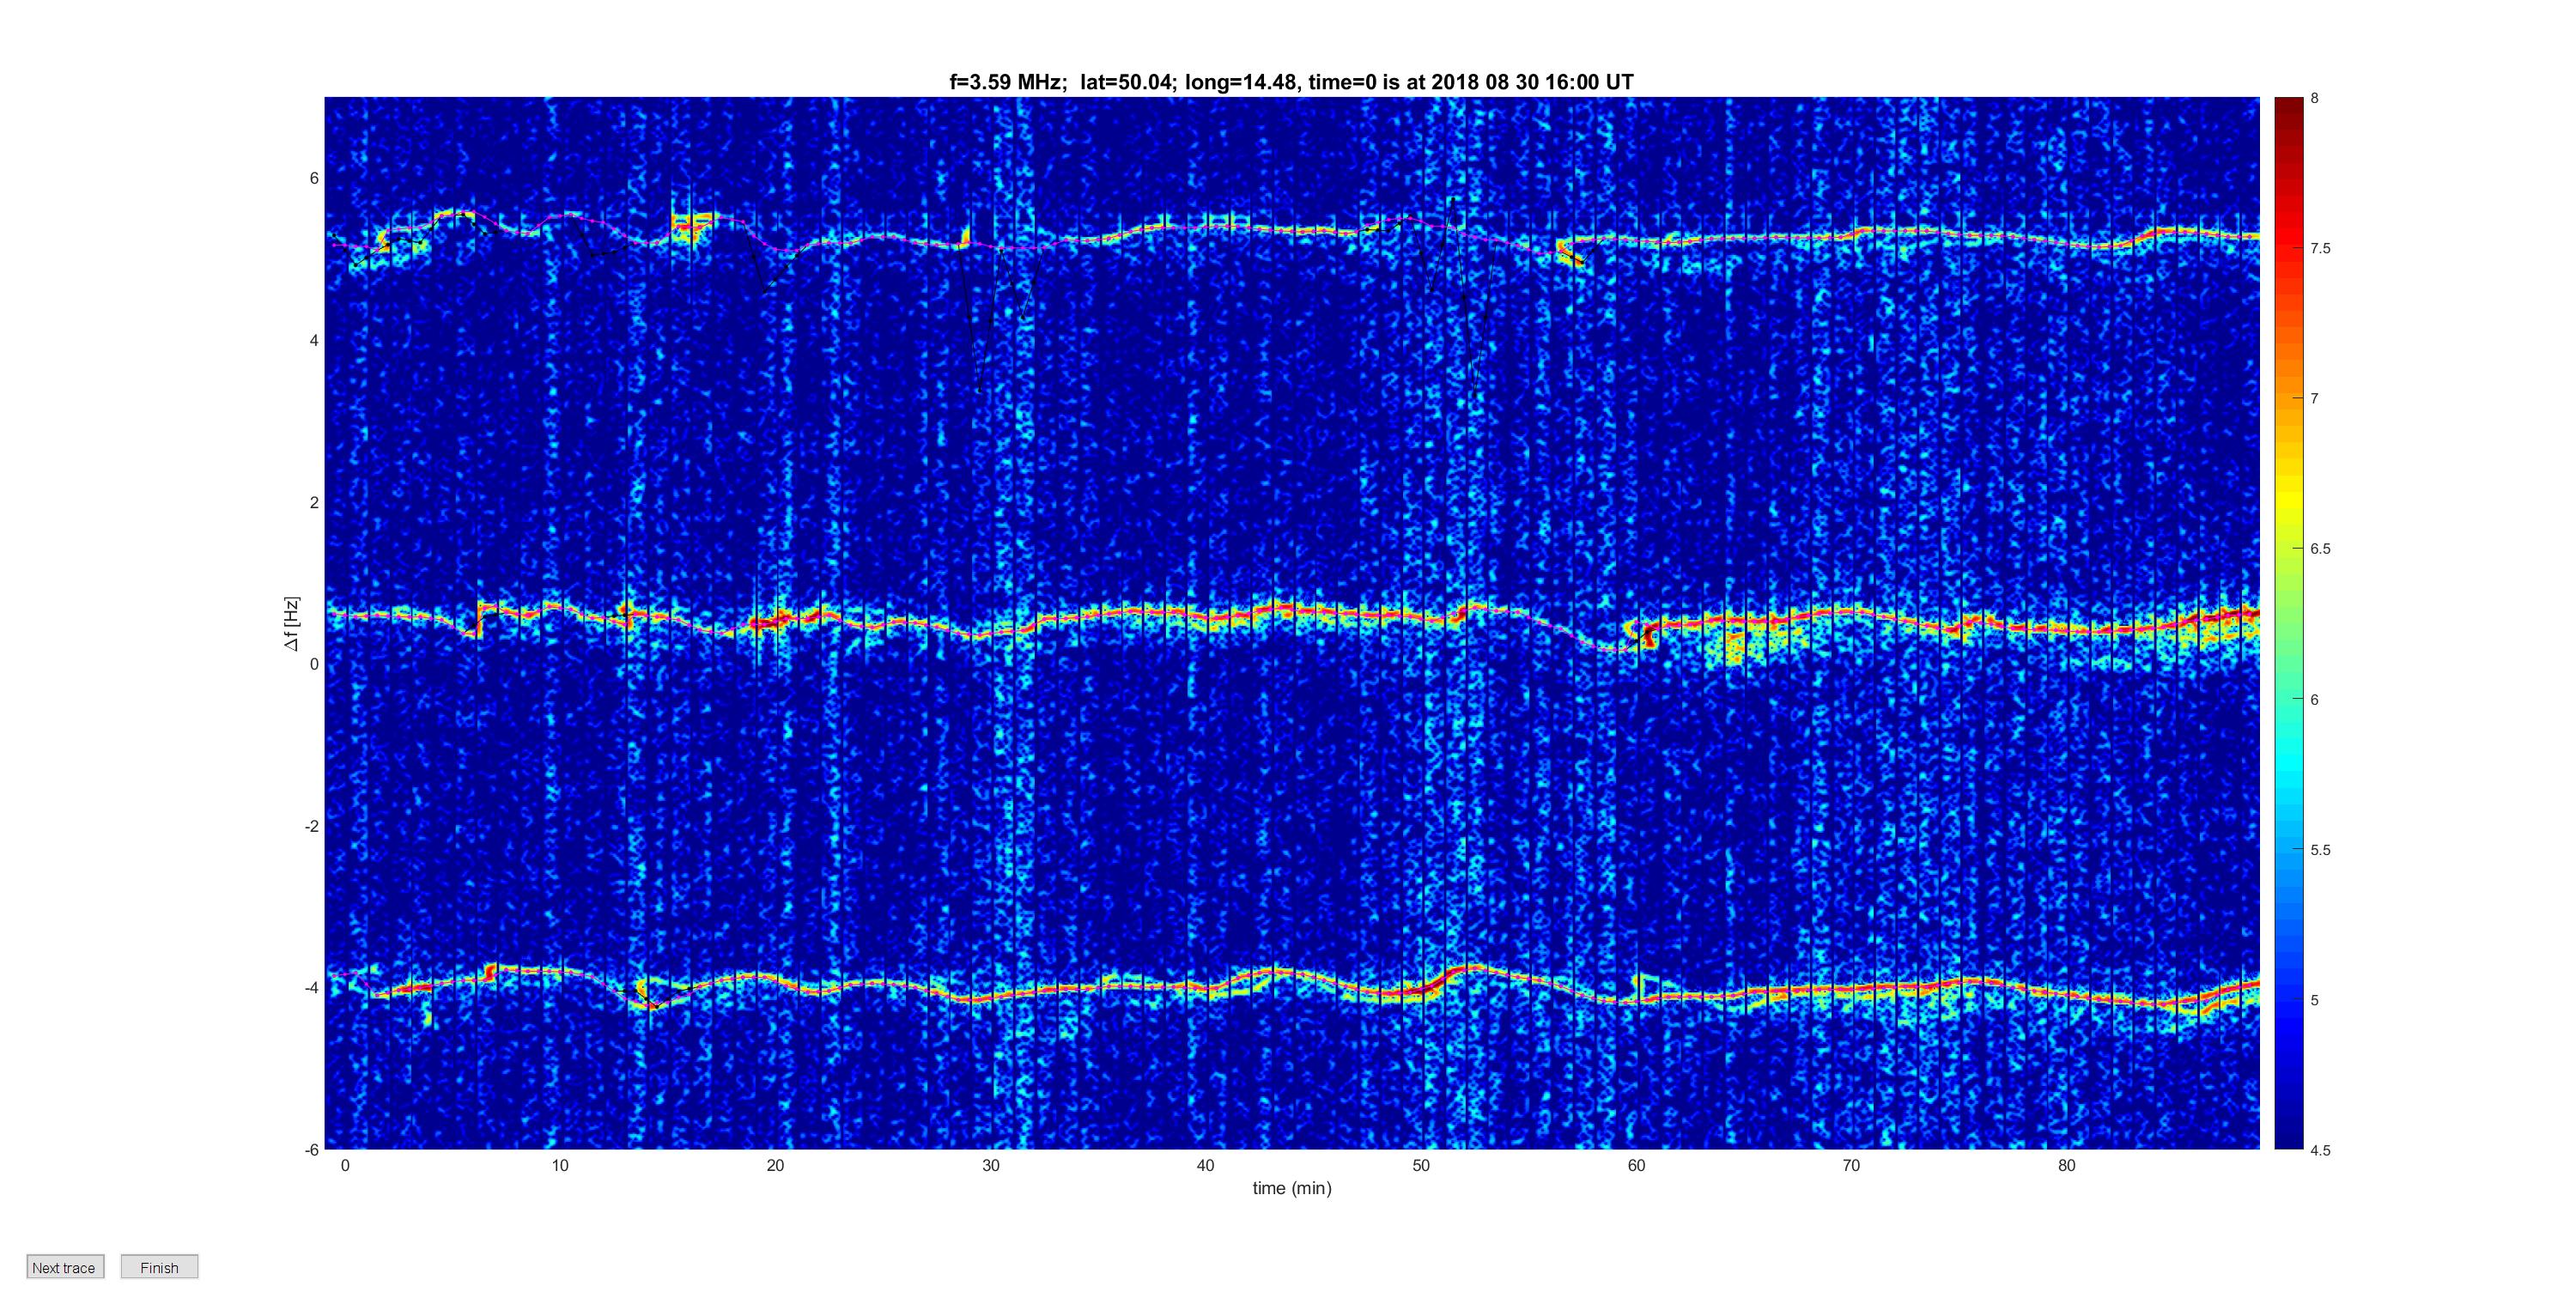Click the 'time (min)' x-axis label

click(x=1292, y=1188)
